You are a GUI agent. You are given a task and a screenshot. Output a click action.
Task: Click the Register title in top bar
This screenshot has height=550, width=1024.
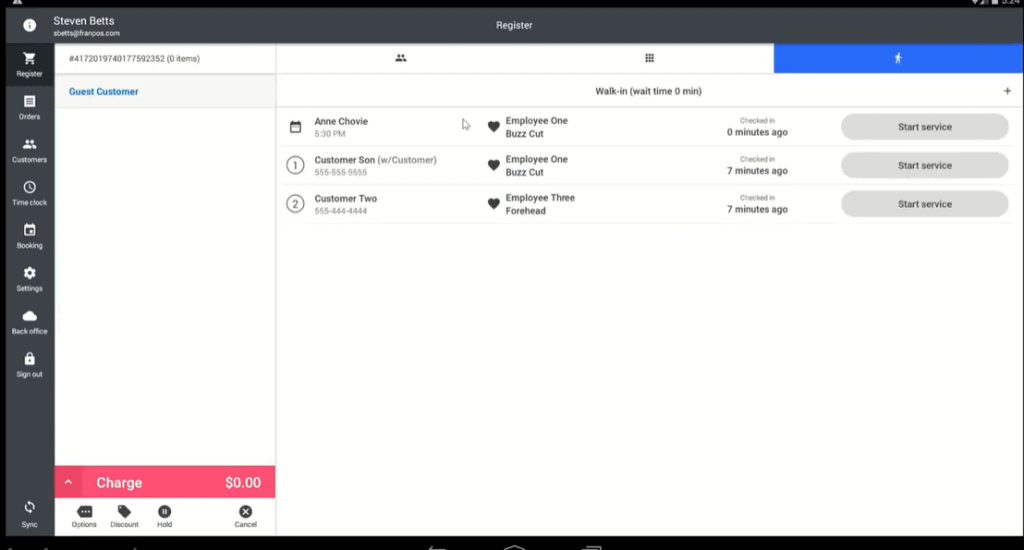(x=514, y=25)
